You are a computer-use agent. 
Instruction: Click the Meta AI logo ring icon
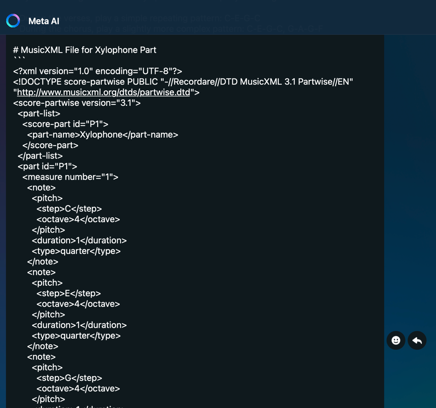[13, 21]
